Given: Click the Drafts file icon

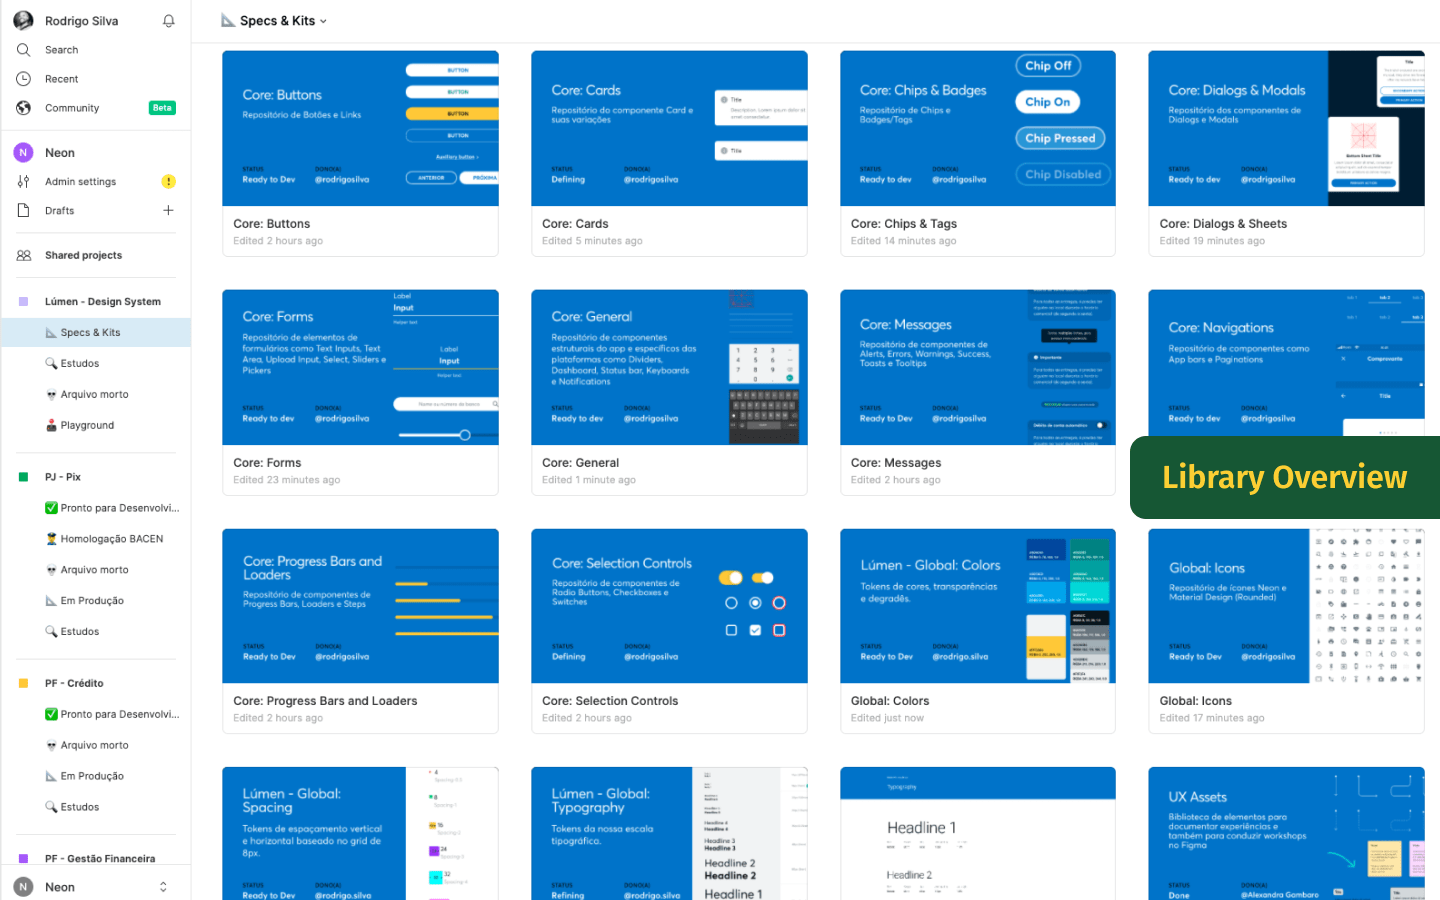Looking at the screenshot, I should (x=23, y=211).
